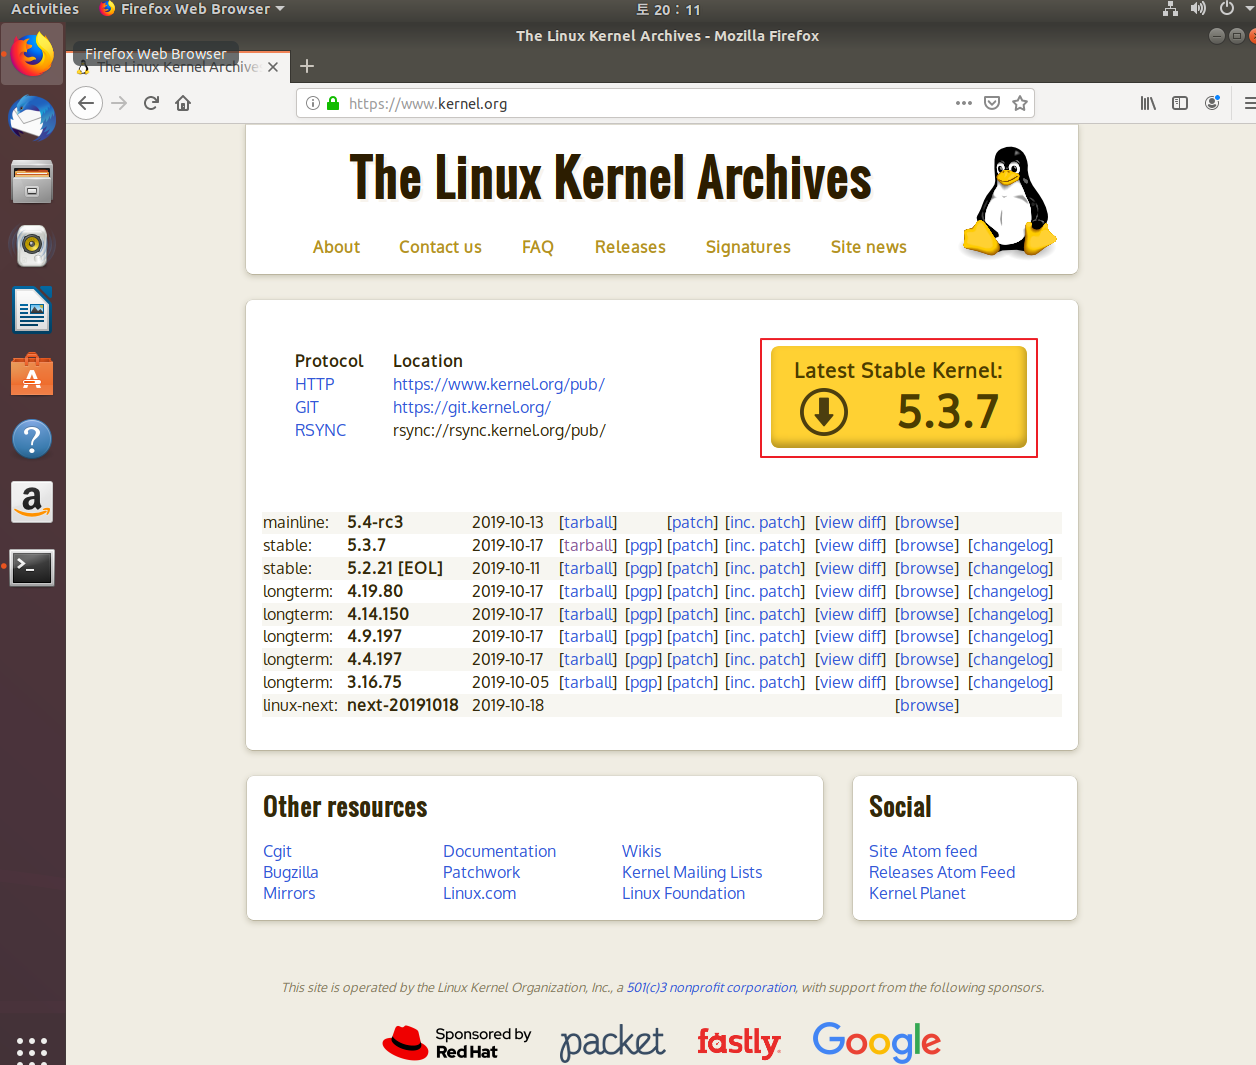Click the packet sponsor logo

612,1043
